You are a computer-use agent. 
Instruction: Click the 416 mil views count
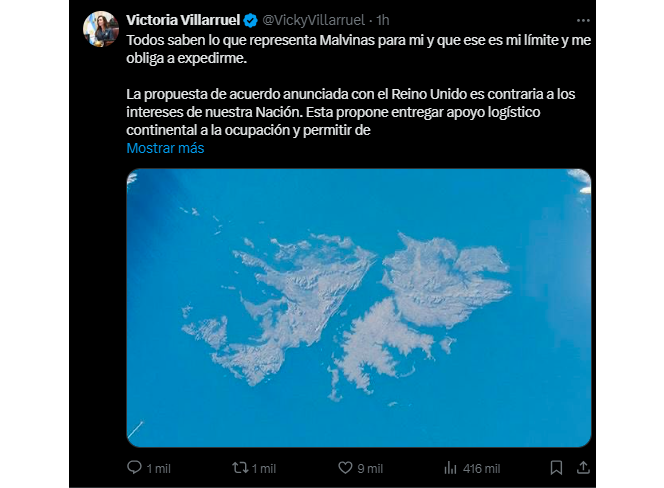pyautogui.click(x=481, y=469)
